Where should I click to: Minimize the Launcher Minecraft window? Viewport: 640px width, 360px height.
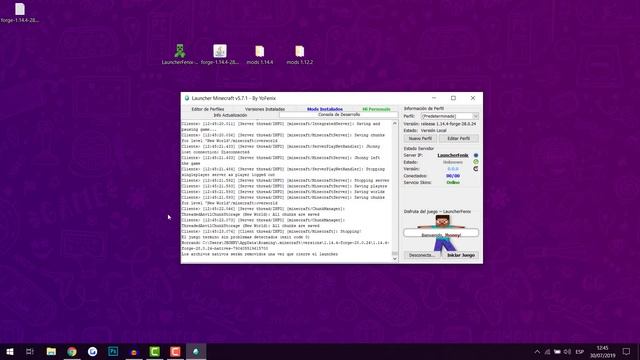434,98
